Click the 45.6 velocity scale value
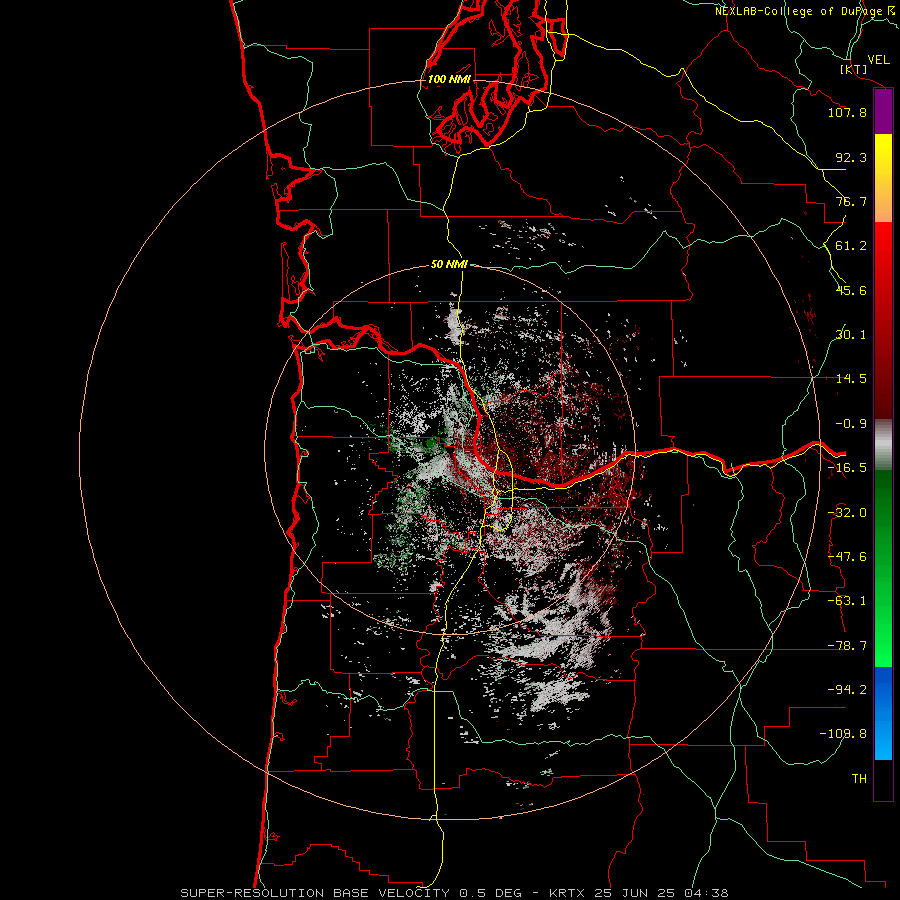Viewport: 900px width, 900px height. pos(851,290)
